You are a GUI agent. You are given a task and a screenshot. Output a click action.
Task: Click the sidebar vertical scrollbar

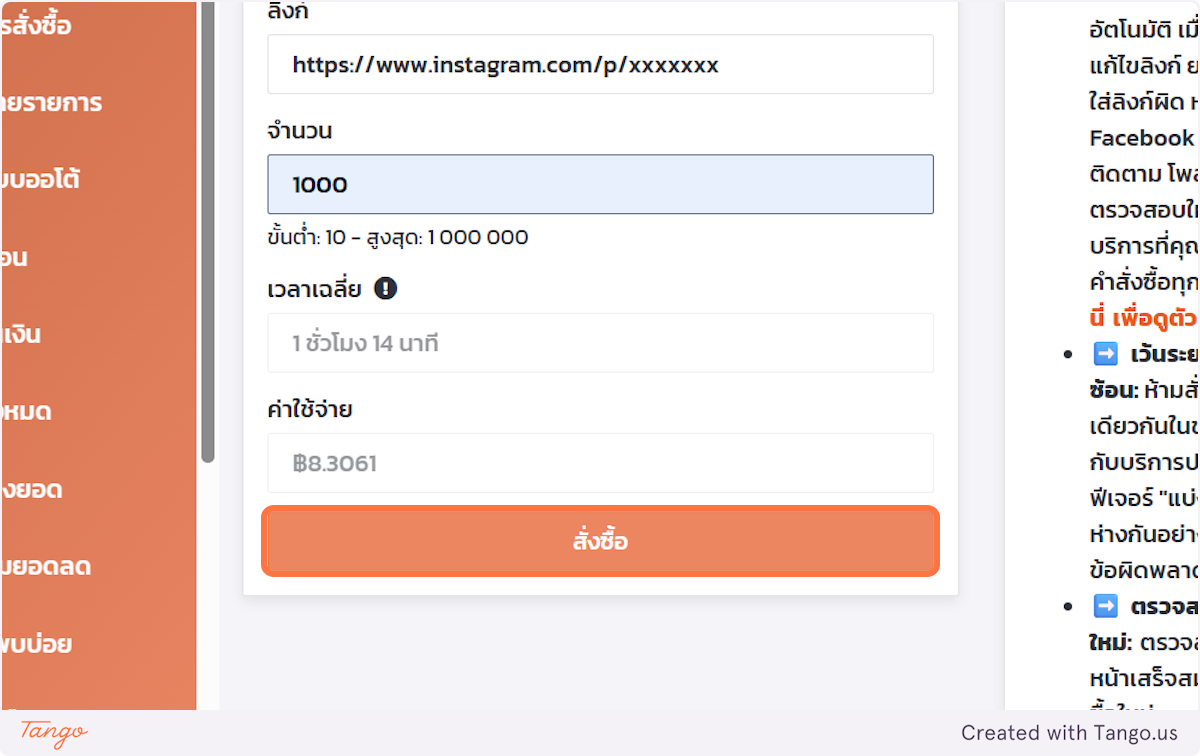click(208, 230)
